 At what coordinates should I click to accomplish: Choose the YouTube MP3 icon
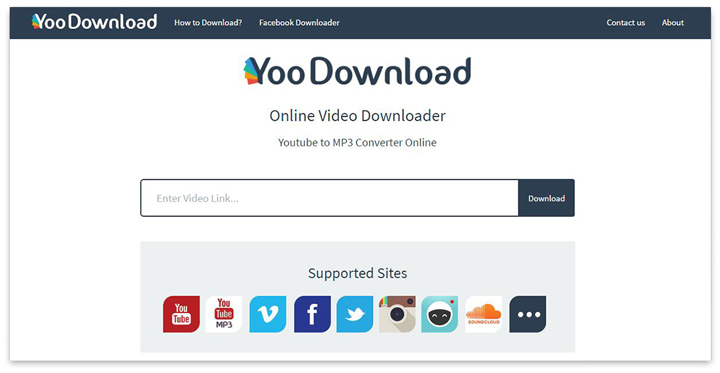pos(224,314)
